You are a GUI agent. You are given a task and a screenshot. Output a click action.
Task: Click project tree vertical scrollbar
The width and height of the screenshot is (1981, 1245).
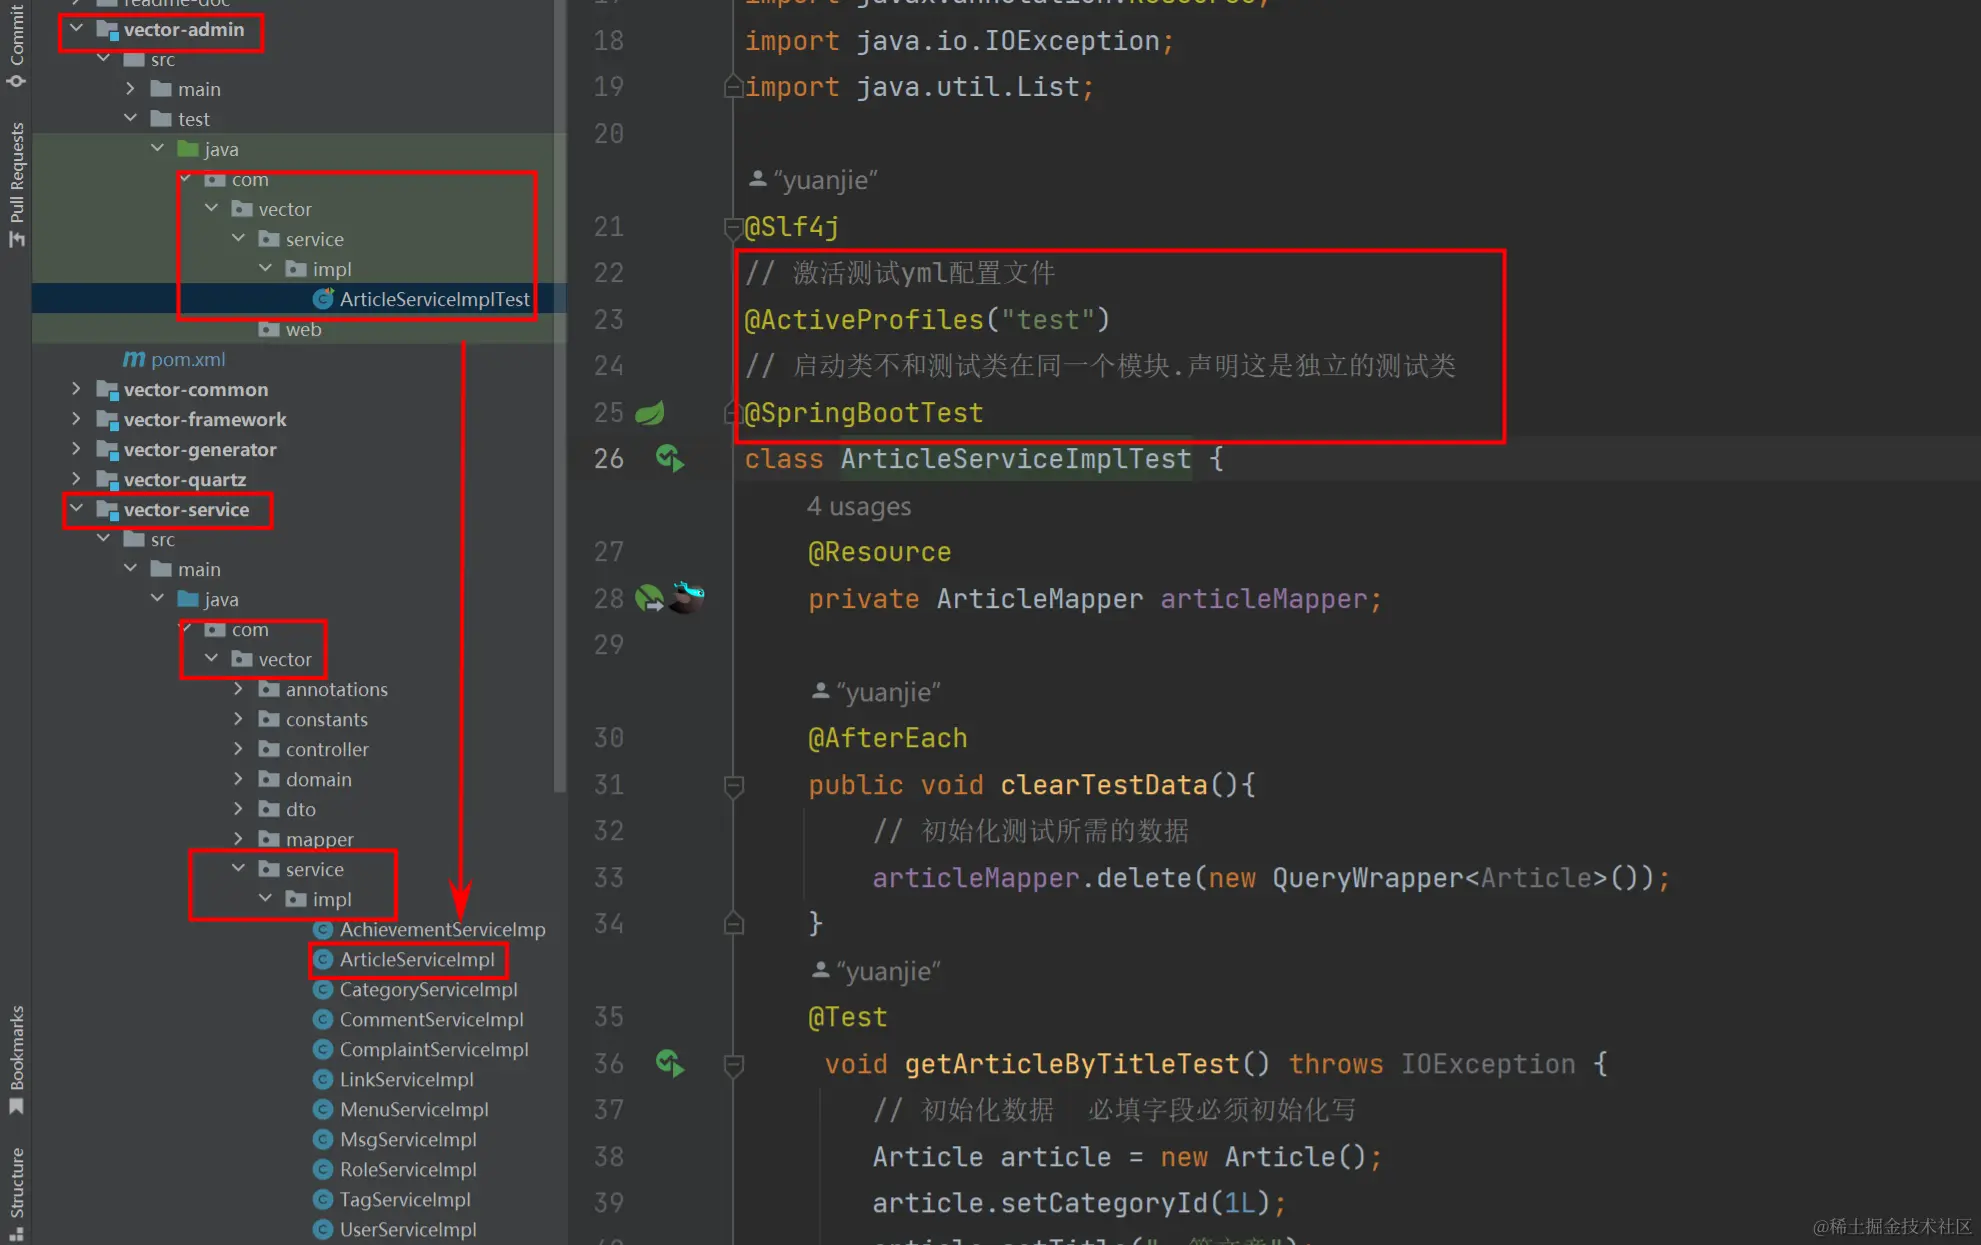560,400
